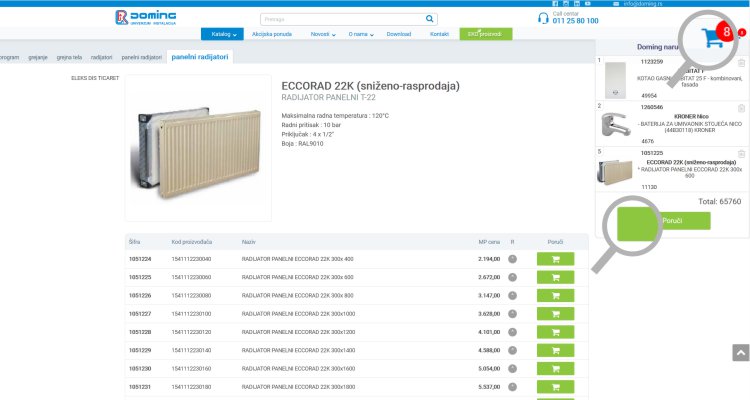Open the Kontakt menu item

(x=439, y=34)
